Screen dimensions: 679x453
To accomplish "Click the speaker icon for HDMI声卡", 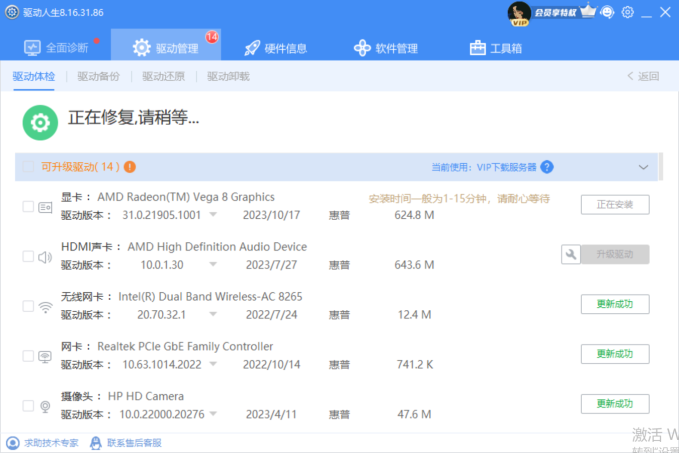I will pyautogui.click(x=45, y=257).
